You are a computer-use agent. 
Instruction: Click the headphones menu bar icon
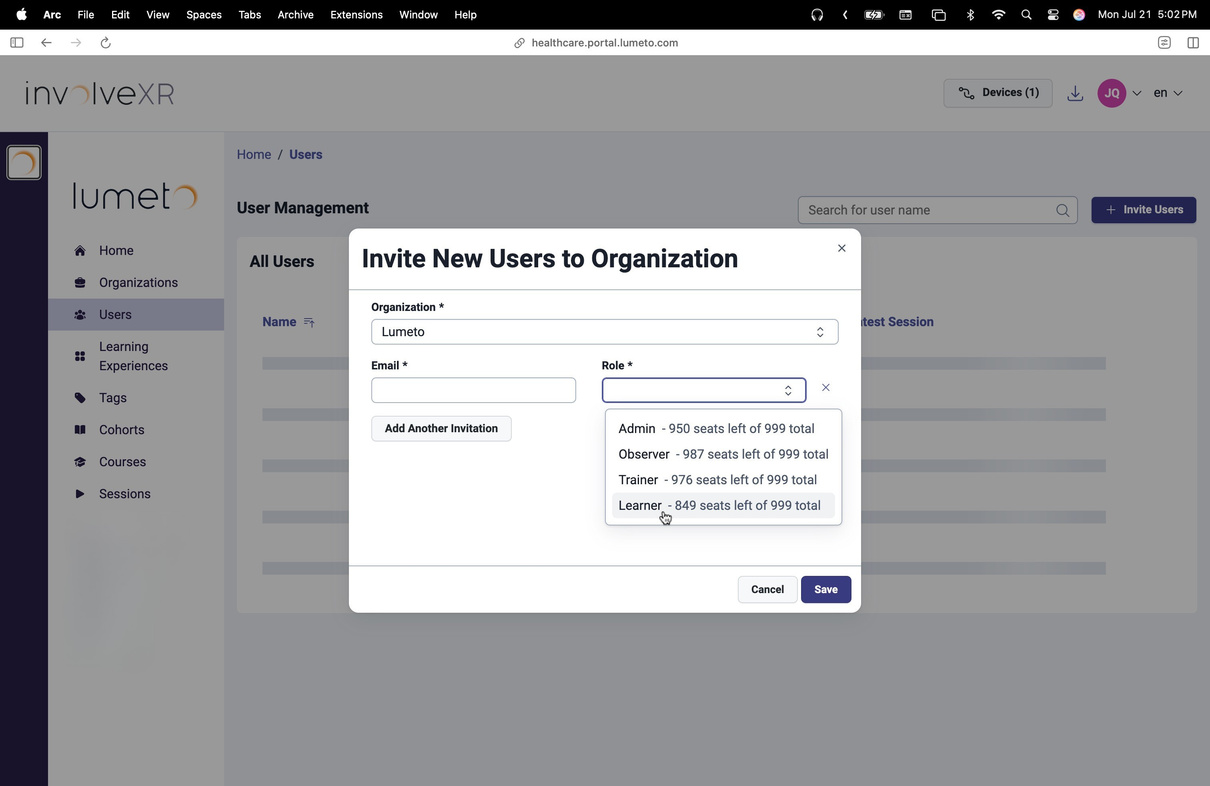click(817, 15)
